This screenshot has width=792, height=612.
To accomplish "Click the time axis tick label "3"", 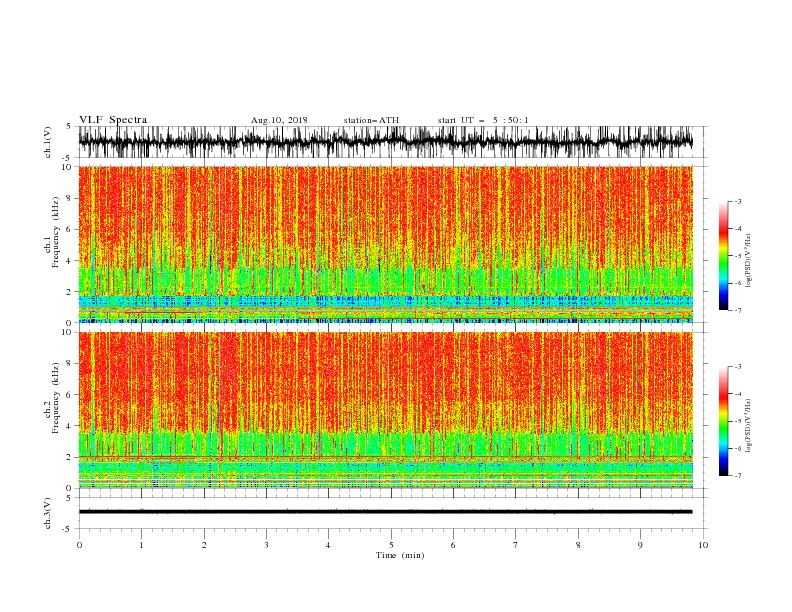I will point(266,545).
